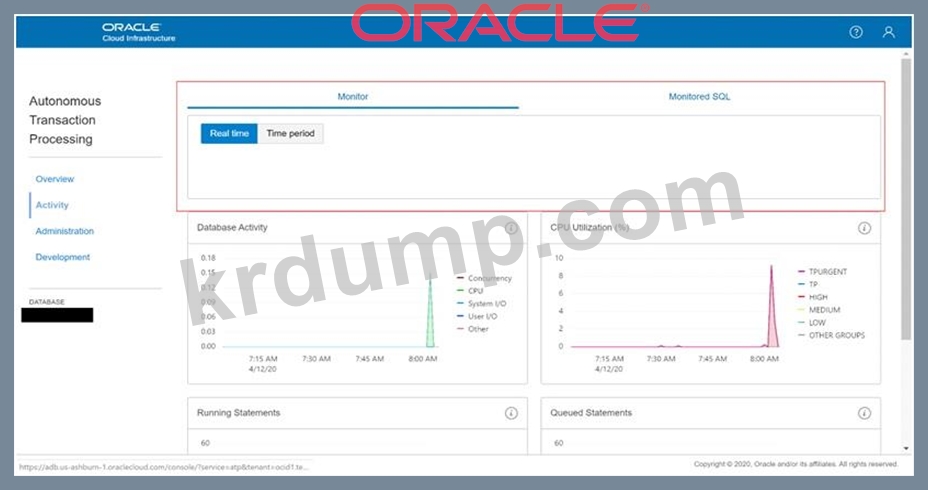The width and height of the screenshot is (928, 490).
Task: Click the Autonomous Transaction Processing heading
Action: point(65,120)
